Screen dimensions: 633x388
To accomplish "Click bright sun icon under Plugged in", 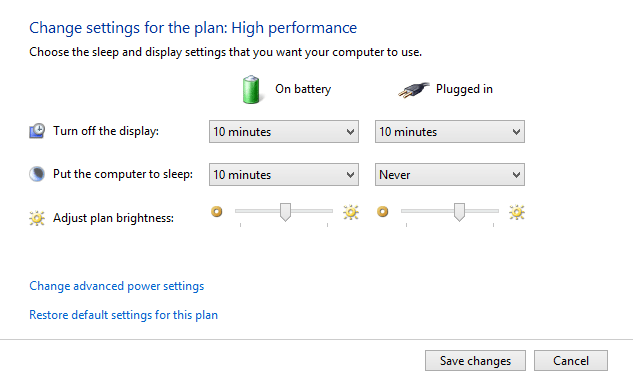I will (517, 212).
